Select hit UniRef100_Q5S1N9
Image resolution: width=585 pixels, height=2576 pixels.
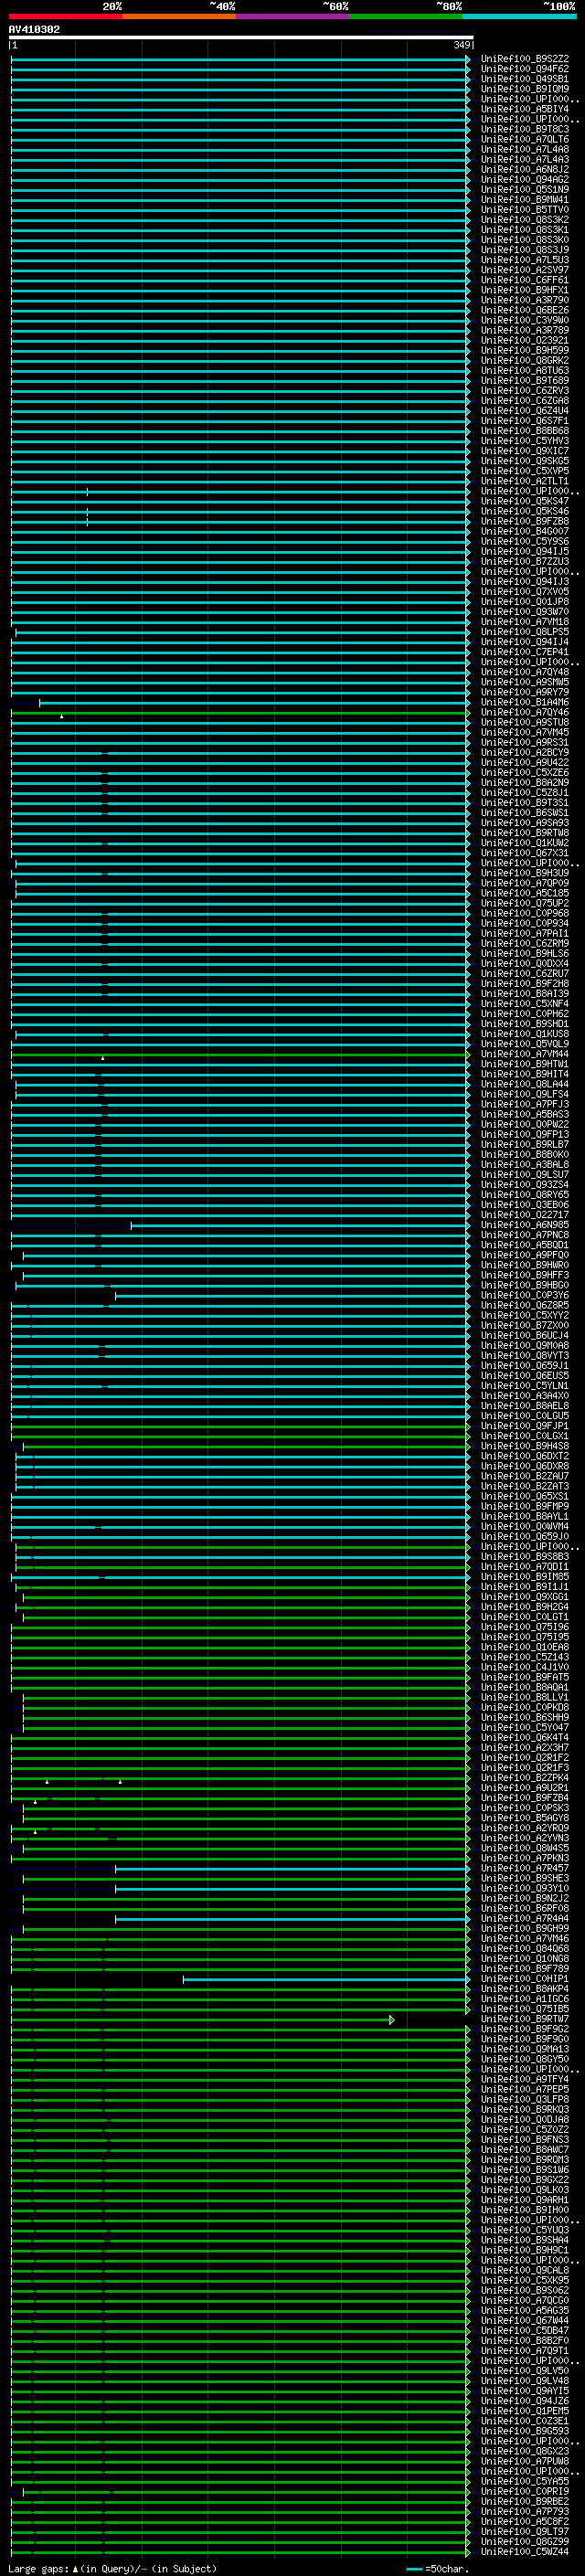click(524, 190)
